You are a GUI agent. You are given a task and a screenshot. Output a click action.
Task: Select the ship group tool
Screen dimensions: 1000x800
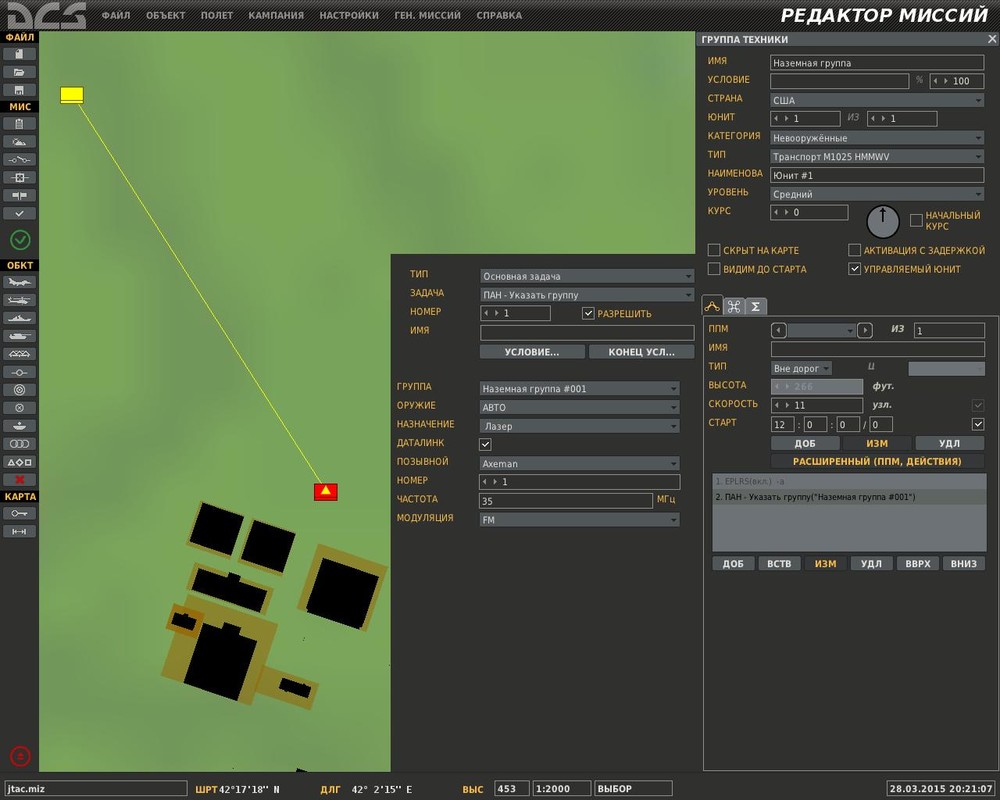[x=19, y=318]
